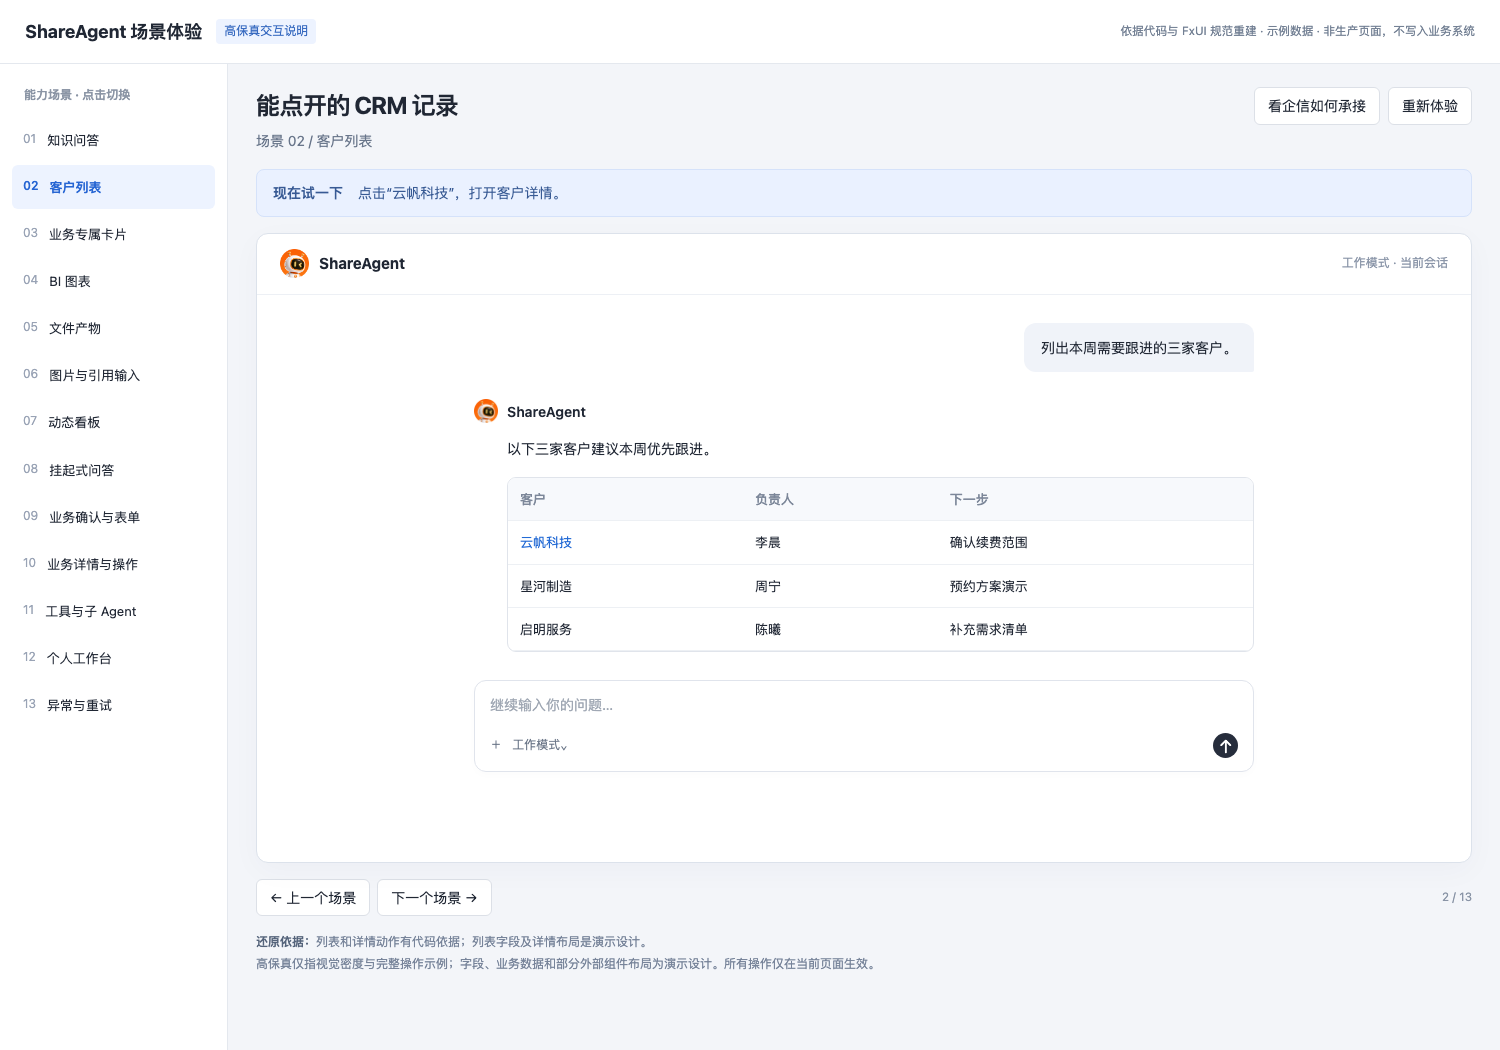Click 看企信如何承接 button
This screenshot has width=1500, height=1050.
[x=1317, y=106]
